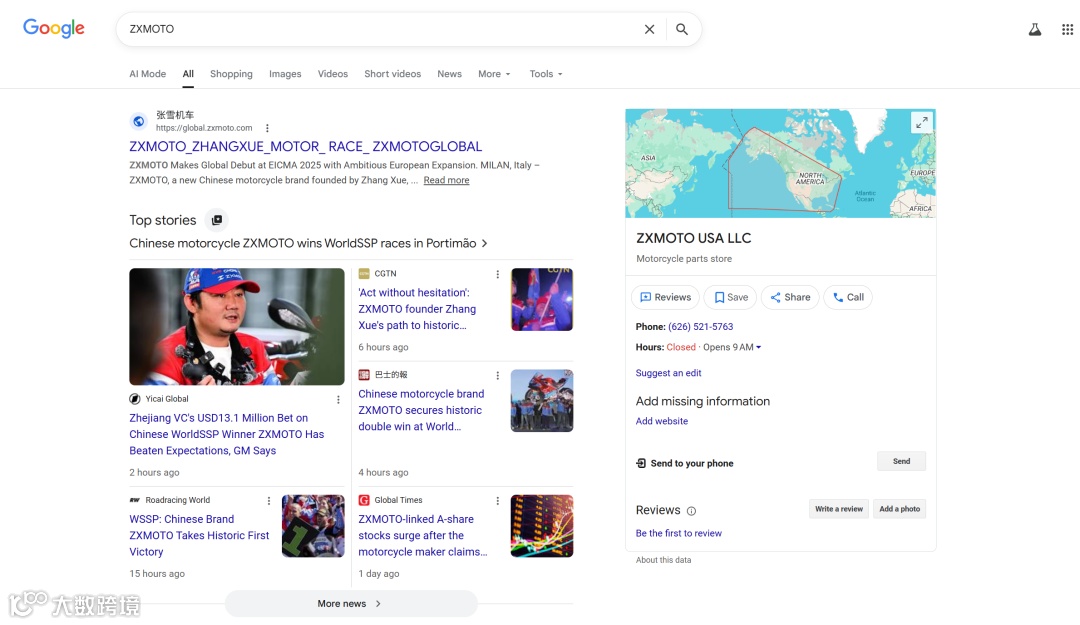Click the Reviews button in business panel
Screen dimensions: 1080x625
665,297
